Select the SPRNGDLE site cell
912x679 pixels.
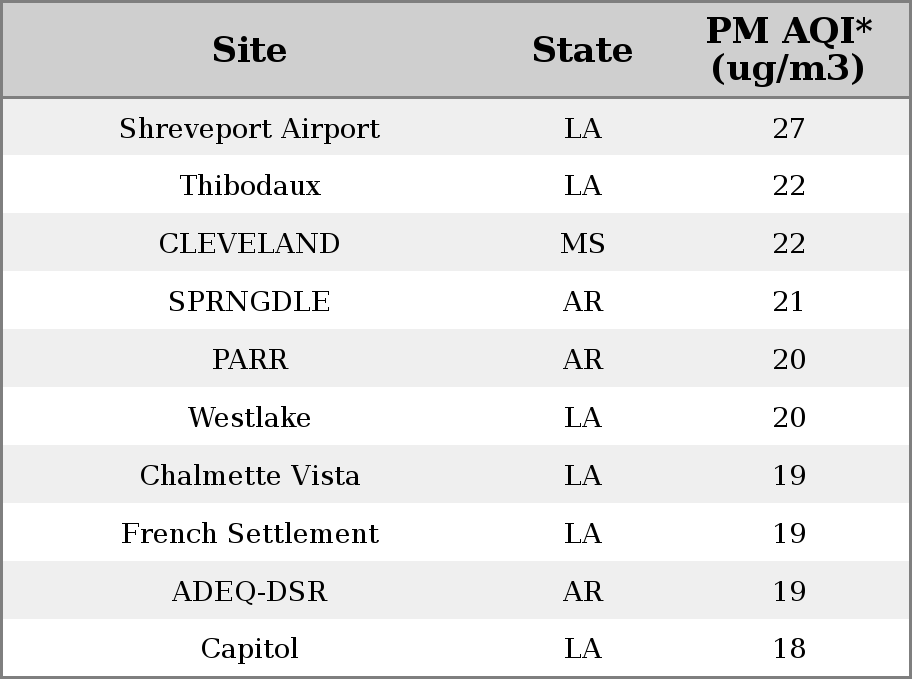pos(250,301)
